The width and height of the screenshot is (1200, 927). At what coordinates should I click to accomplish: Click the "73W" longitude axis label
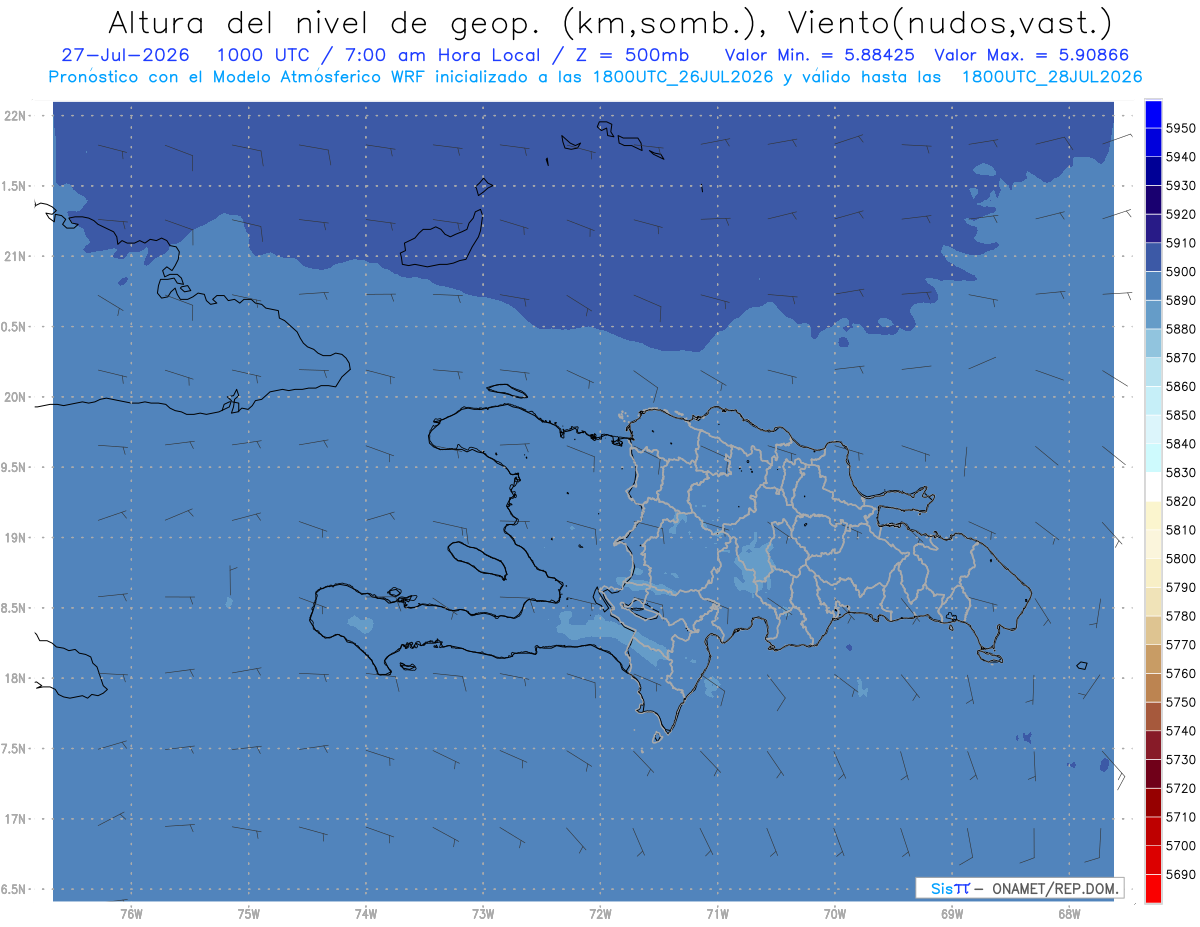(483, 913)
